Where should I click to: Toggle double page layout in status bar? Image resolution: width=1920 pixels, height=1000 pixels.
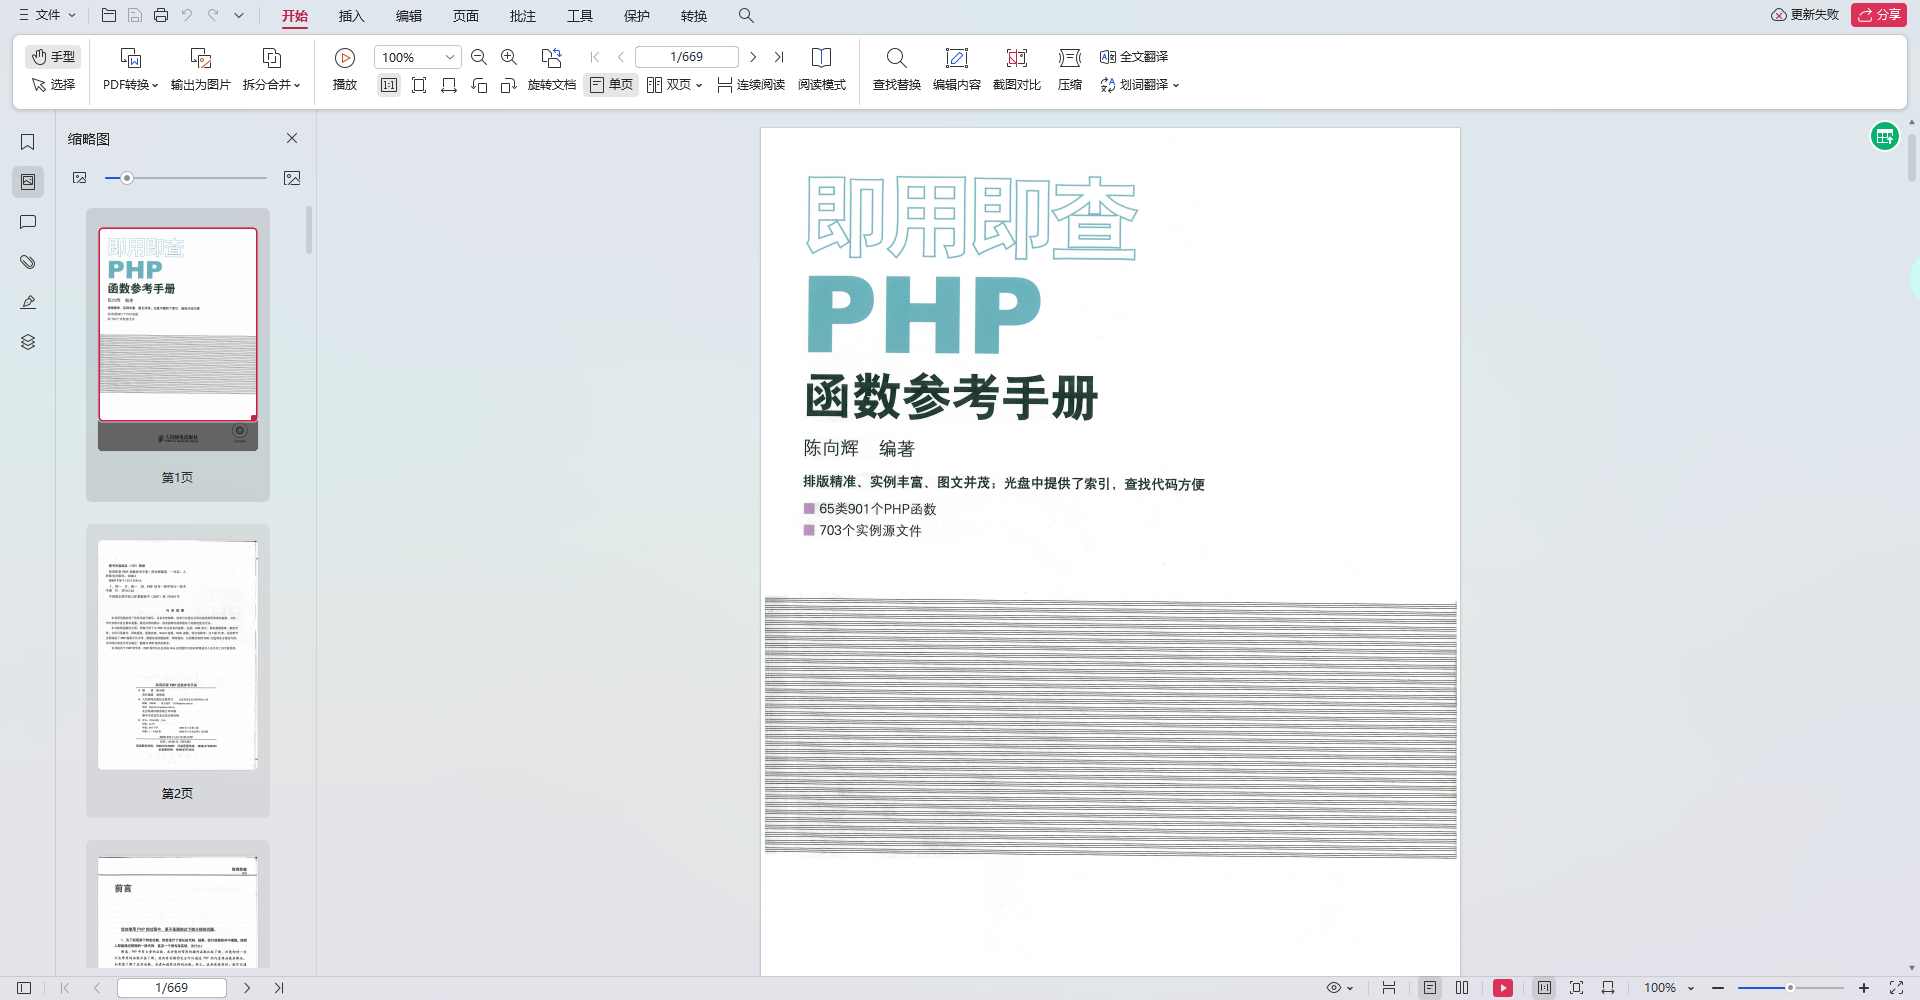click(x=1462, y=988)
